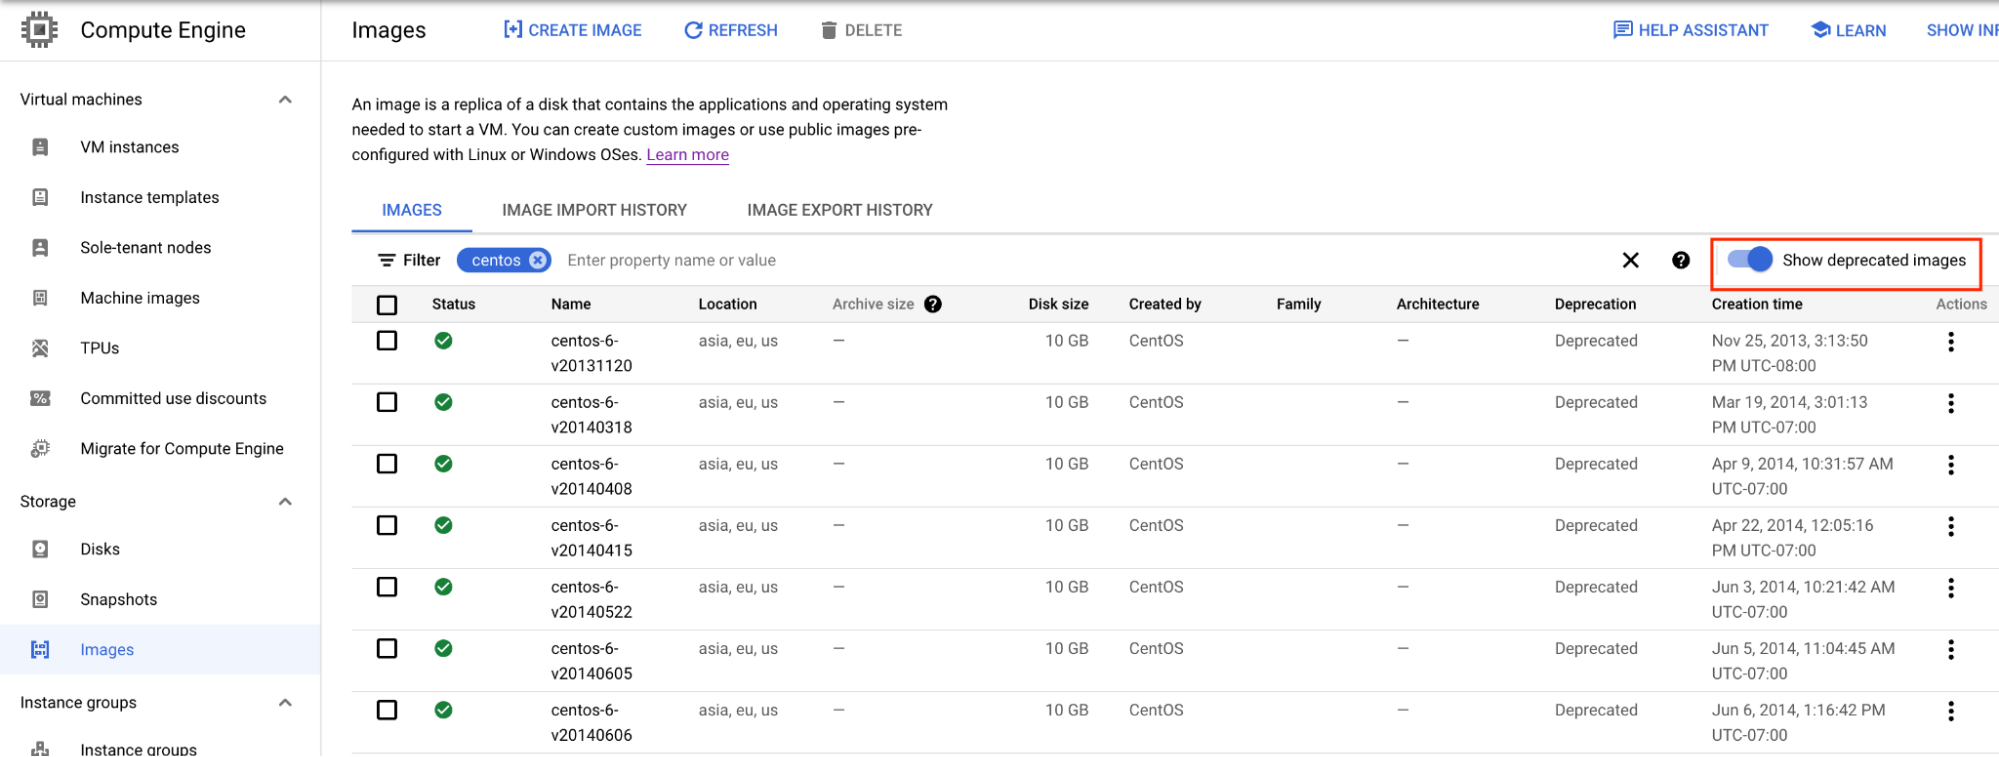
Task: Follow the Learn more link
Action: (x=688, y=155)
